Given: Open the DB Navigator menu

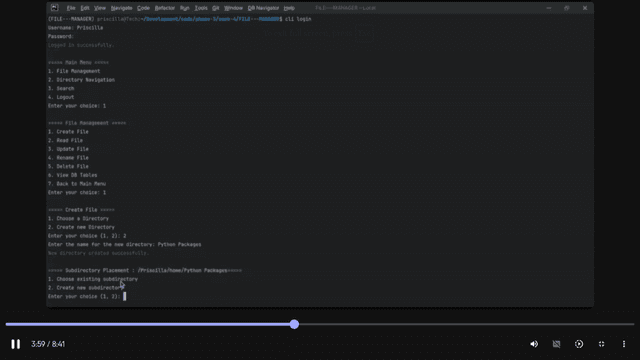Looking at the screenshot, I should point(263,8).
